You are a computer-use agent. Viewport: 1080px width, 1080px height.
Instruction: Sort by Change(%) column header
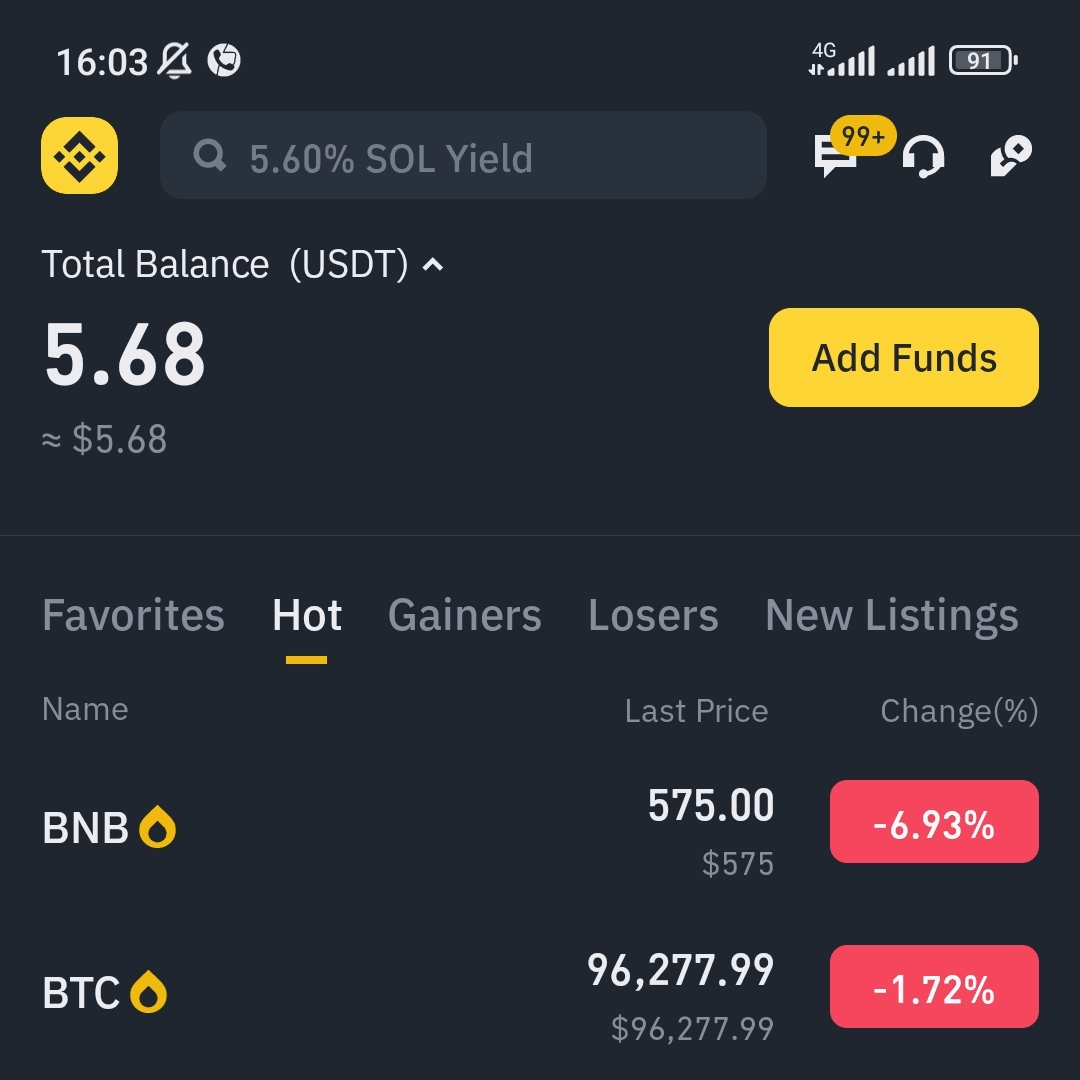pos(959,711)
